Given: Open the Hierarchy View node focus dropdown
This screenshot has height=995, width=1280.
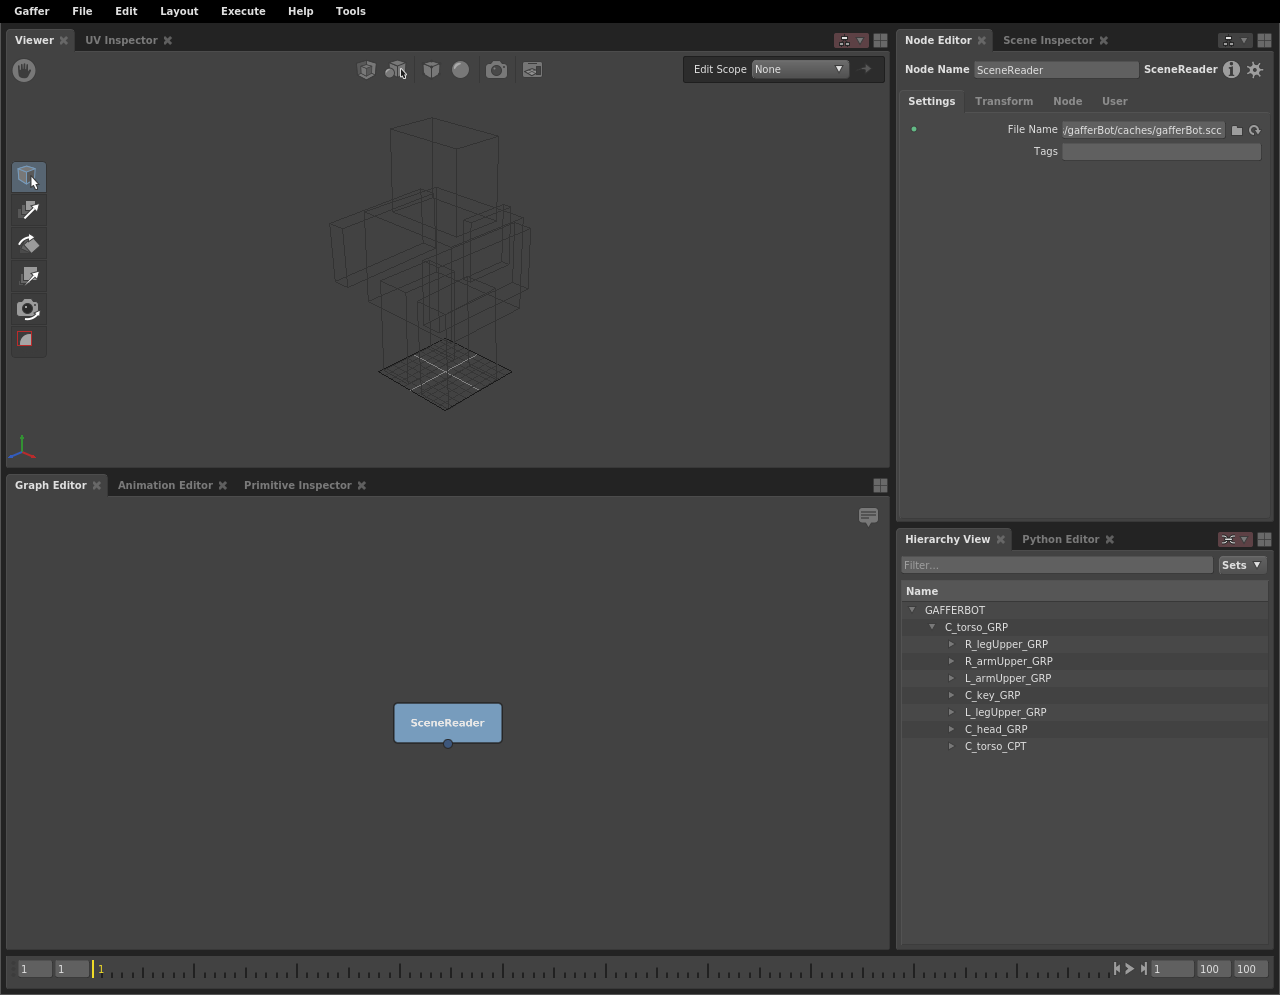Looking at the screenshot, I should point(1235,540).
